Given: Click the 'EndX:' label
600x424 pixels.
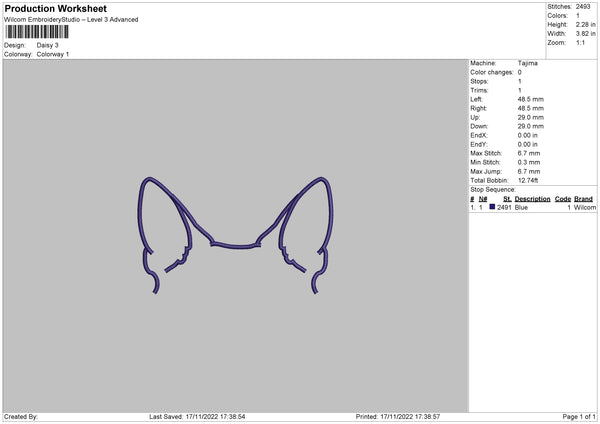Looking at the screenshot, I should click(x=479, y=135).
